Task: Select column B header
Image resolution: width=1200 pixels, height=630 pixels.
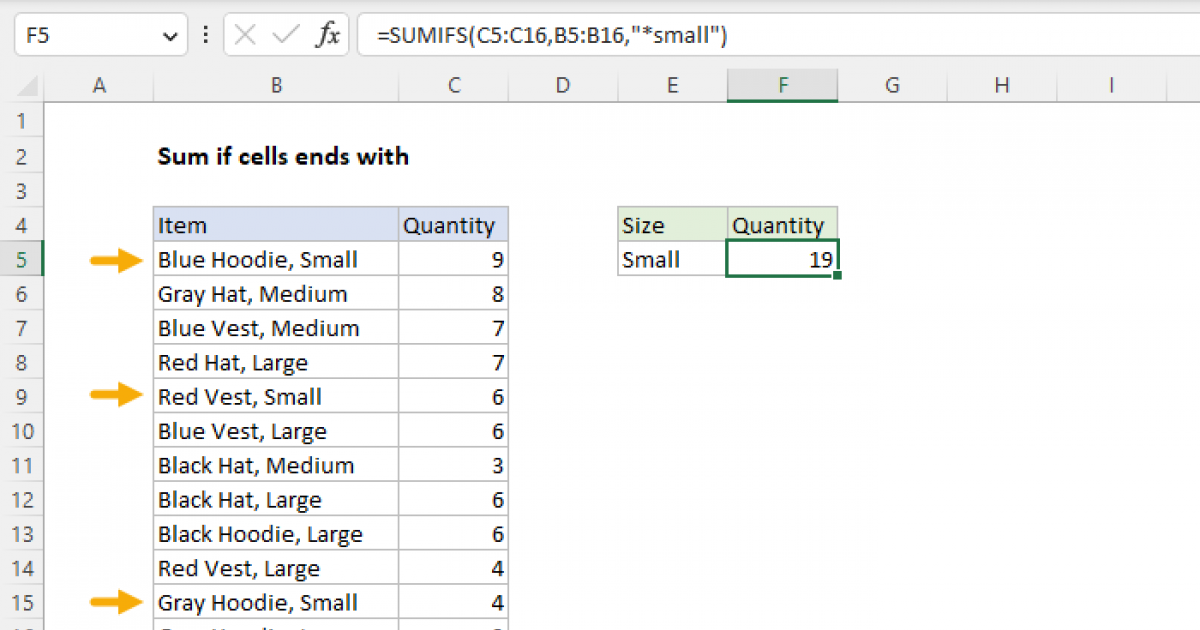Action: [x=275, y=86]
